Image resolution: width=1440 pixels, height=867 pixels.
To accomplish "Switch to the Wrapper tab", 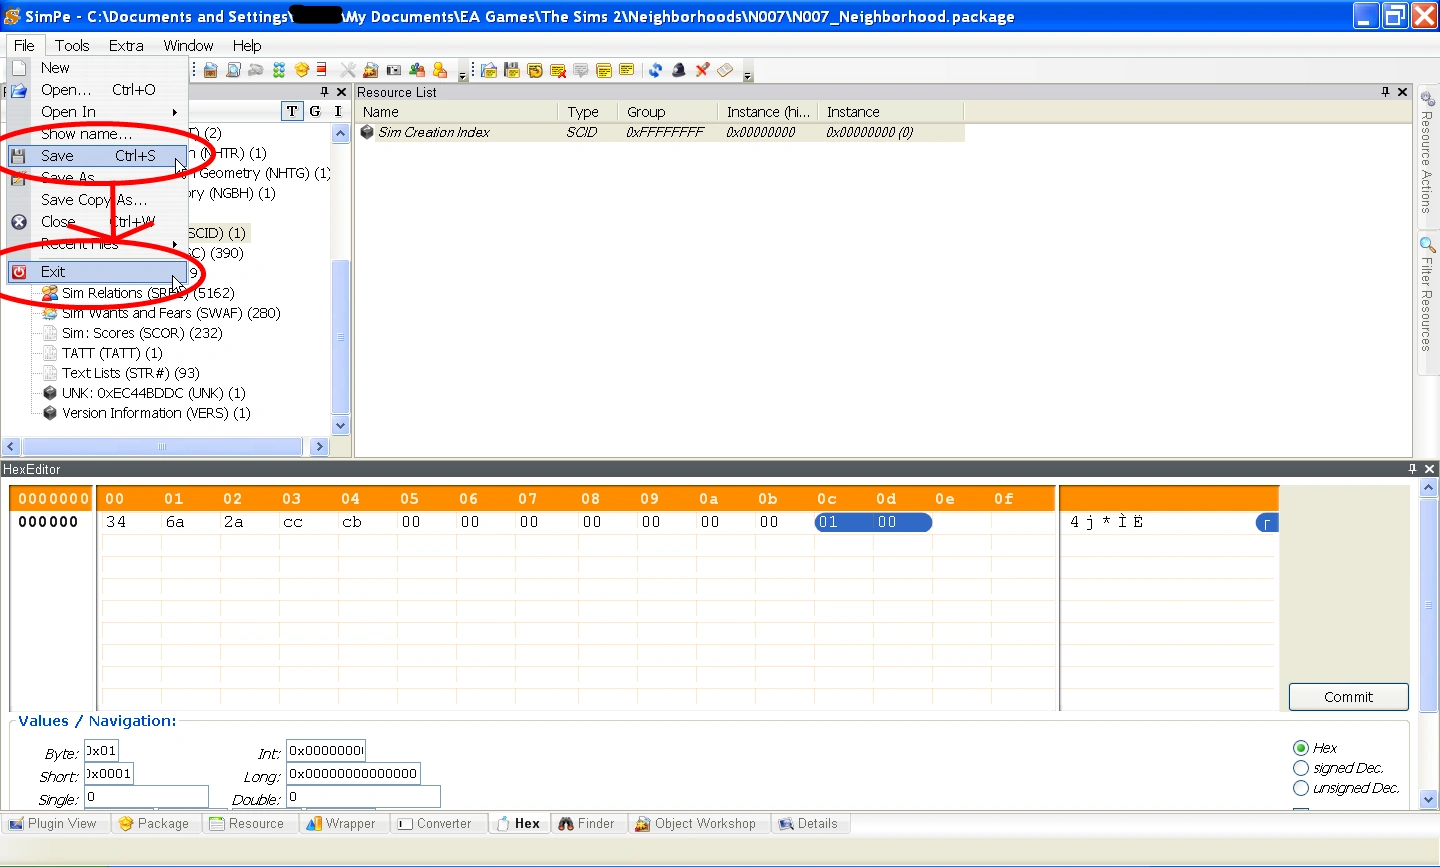I will click(x=341, y=824).
